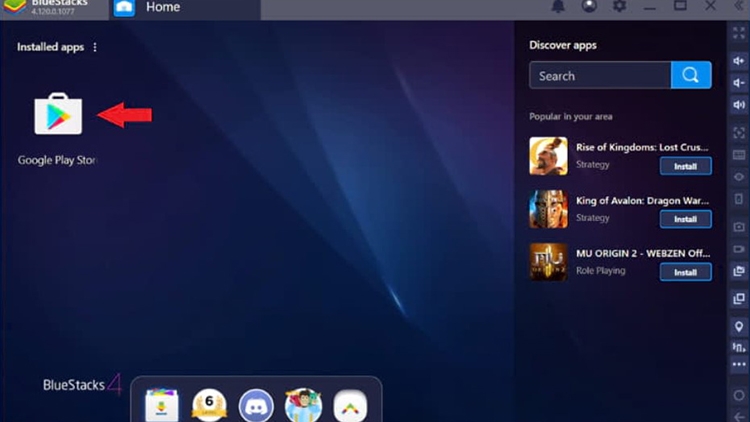This screenshot has height=422, width=750.
Task: Open the colorful arrow icon in the dock
Action: (x=350, y=406)
